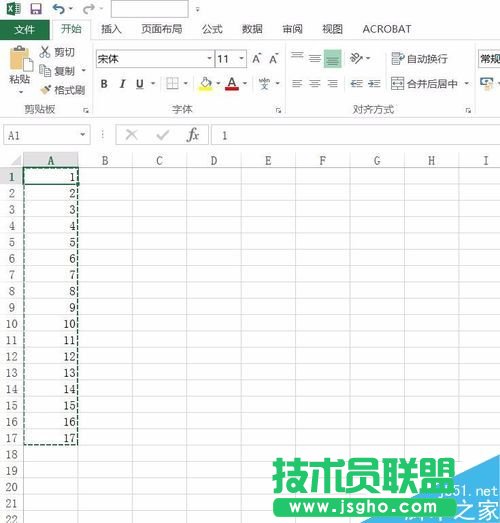Toggle wrap text 自动换行
Screen dimensions: 500x523
click(x=419, y=59)
